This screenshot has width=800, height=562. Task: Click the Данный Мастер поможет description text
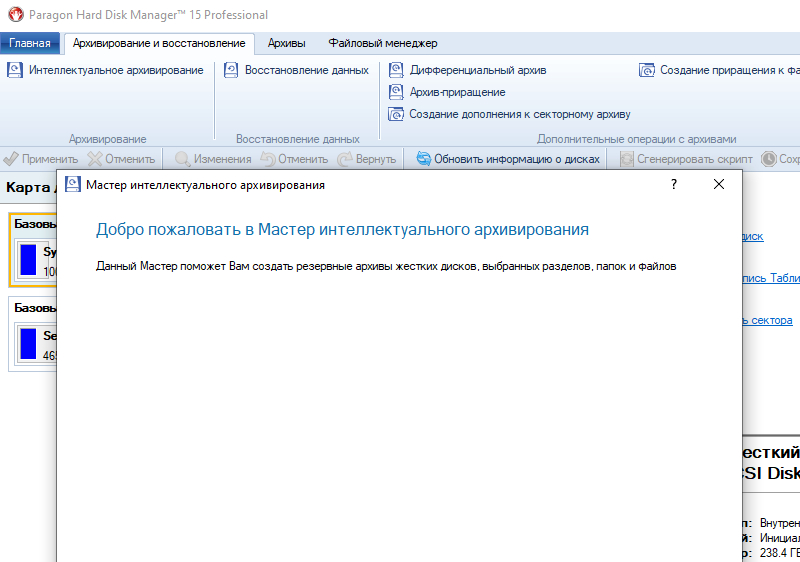pos(386,266)
